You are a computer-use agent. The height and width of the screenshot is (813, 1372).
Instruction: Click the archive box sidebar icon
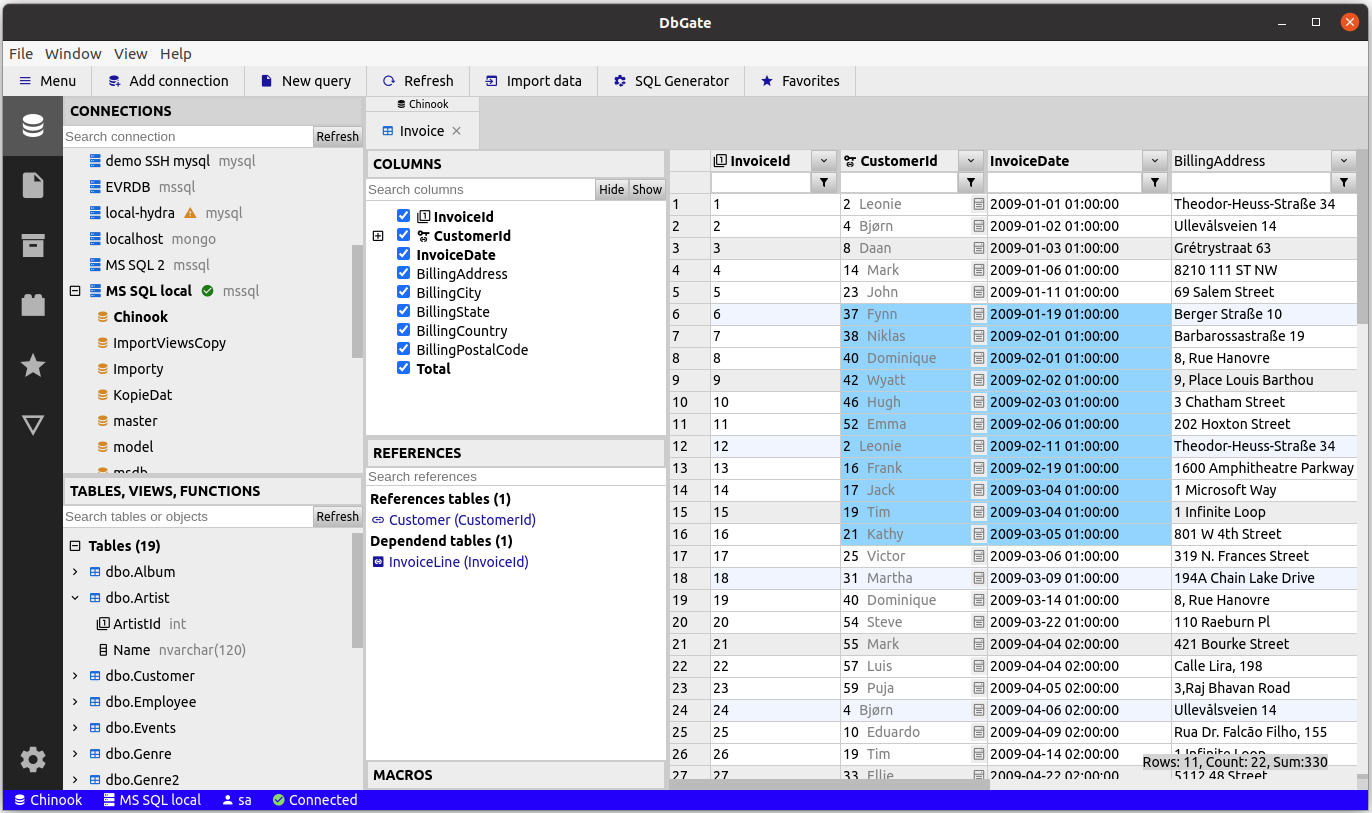33,245
